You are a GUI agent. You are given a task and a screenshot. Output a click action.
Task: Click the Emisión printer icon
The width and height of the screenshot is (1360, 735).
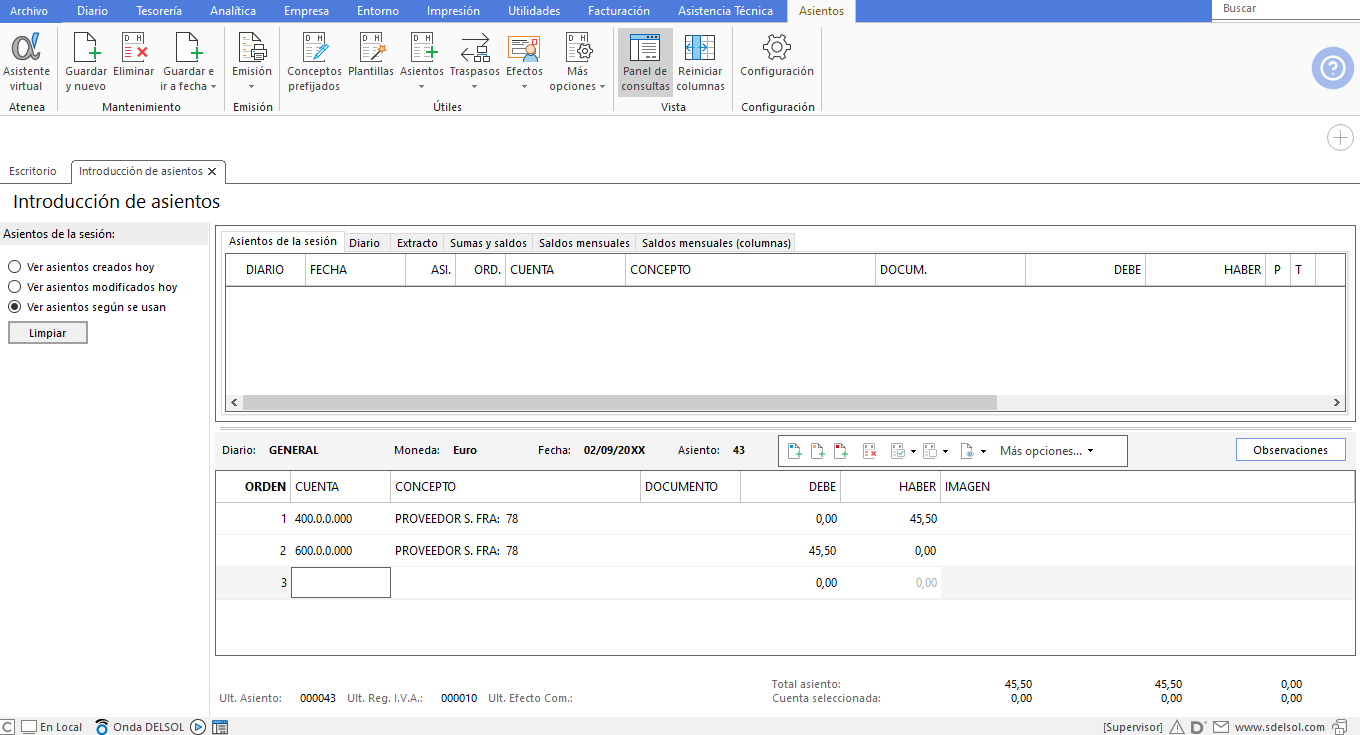pos(252,47)
